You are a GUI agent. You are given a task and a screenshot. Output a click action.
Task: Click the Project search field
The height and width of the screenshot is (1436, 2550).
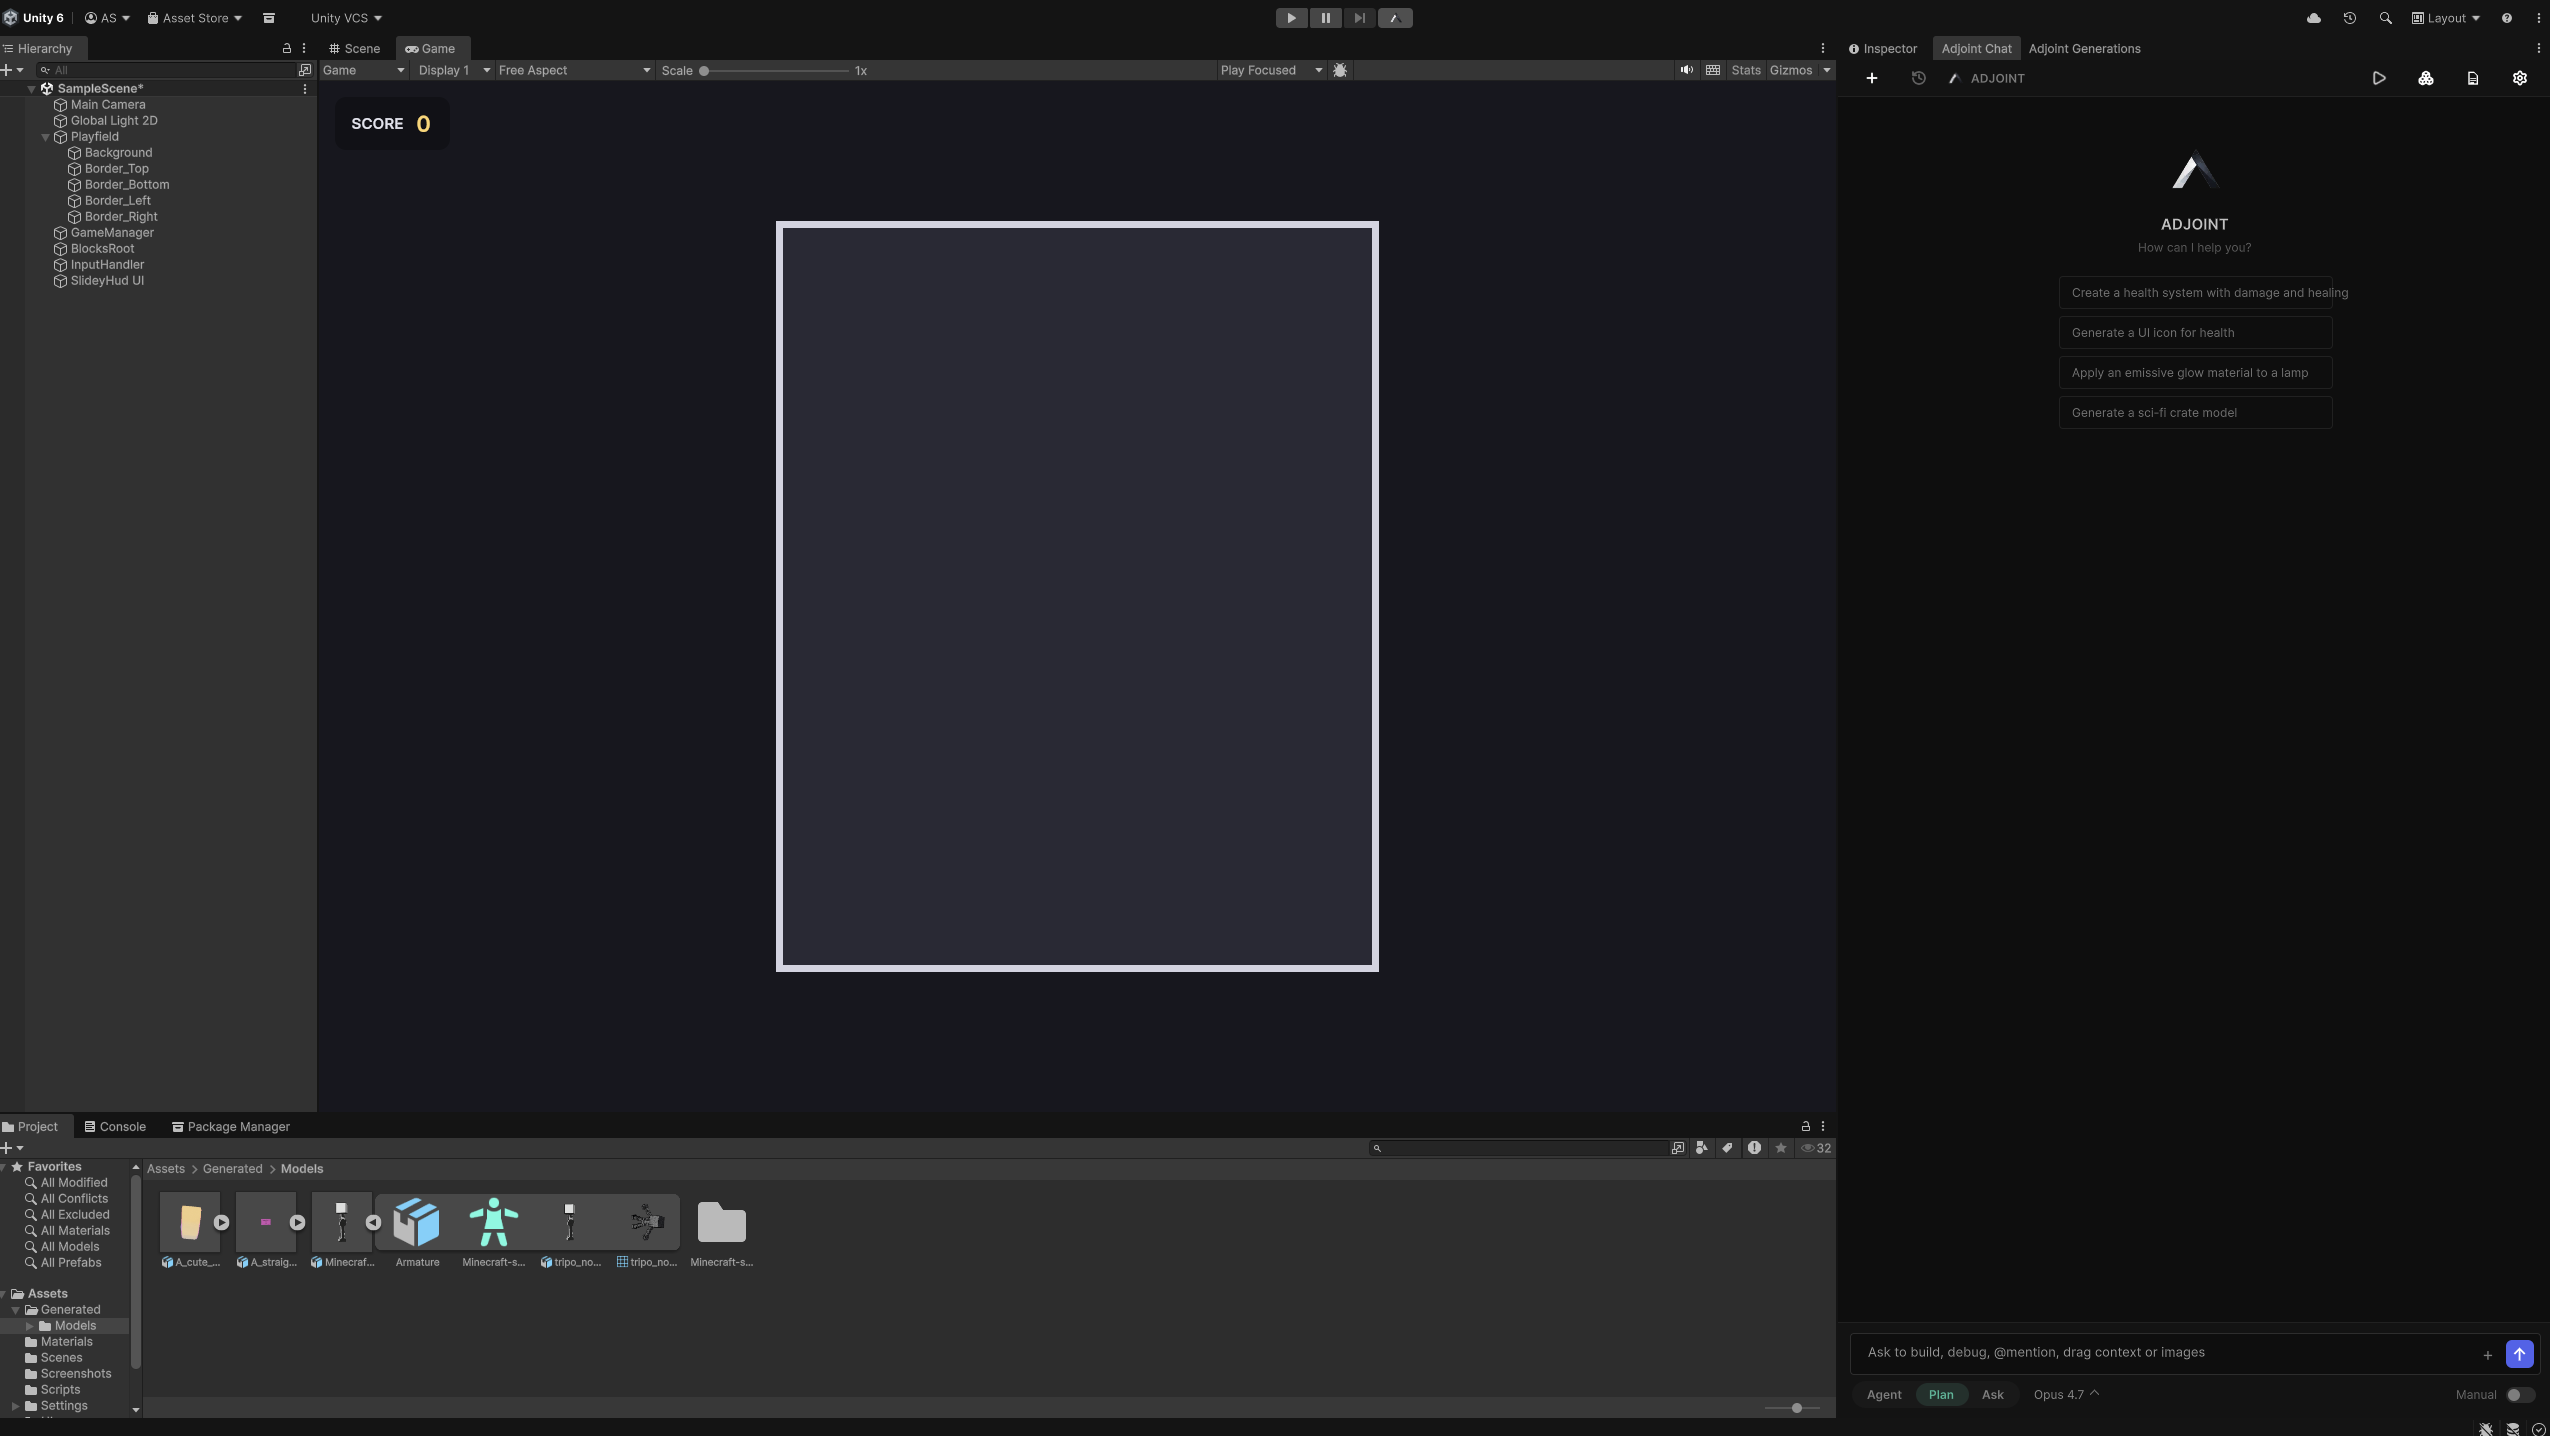(1518, 1148)
